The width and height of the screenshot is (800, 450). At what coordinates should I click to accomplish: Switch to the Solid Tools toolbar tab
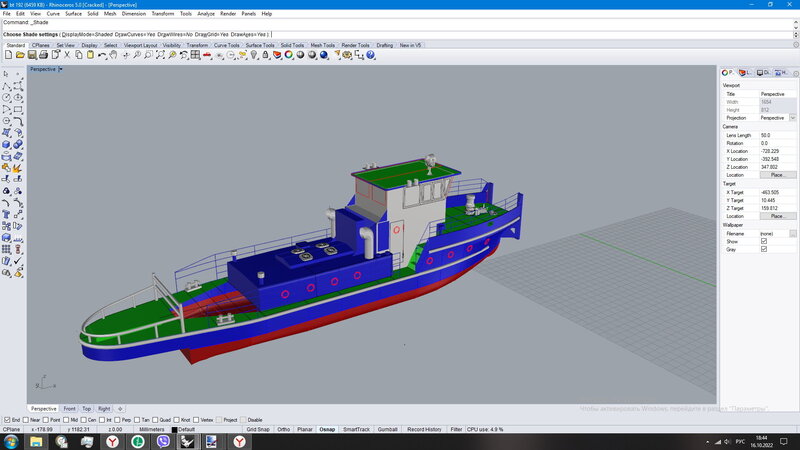(x=292, y=45)
